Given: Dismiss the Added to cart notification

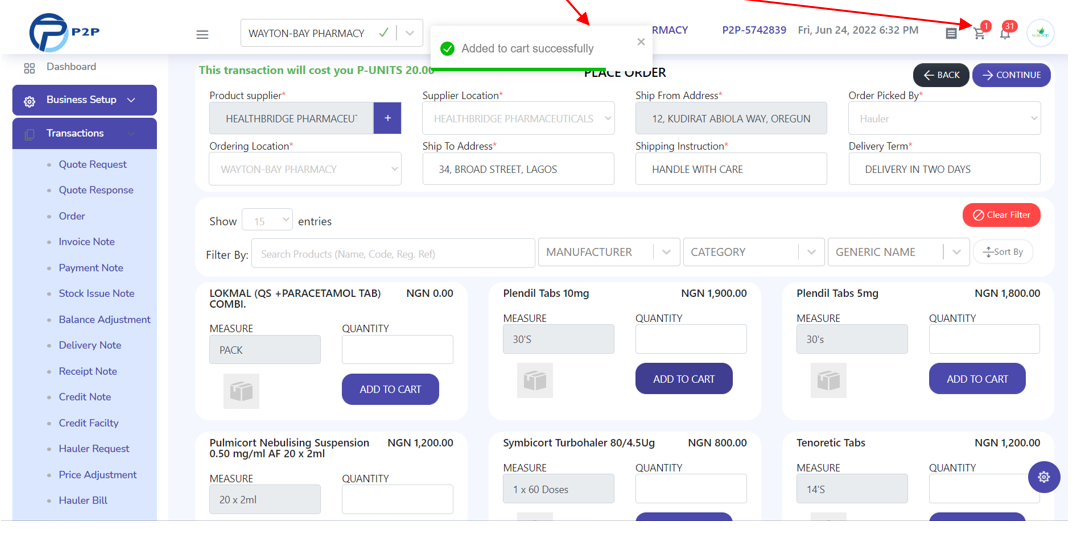Looking at the screenshot, I should (641, 42).
